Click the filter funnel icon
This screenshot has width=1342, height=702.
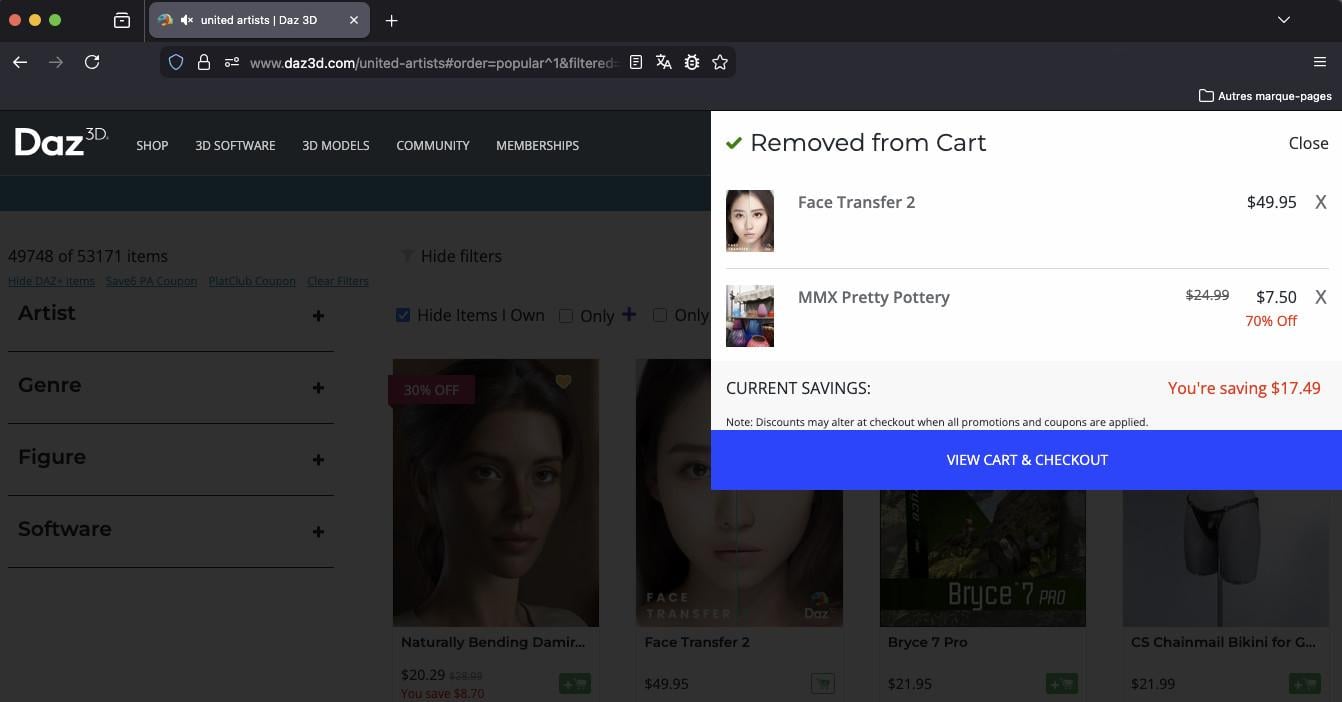(x=407, y=257)
